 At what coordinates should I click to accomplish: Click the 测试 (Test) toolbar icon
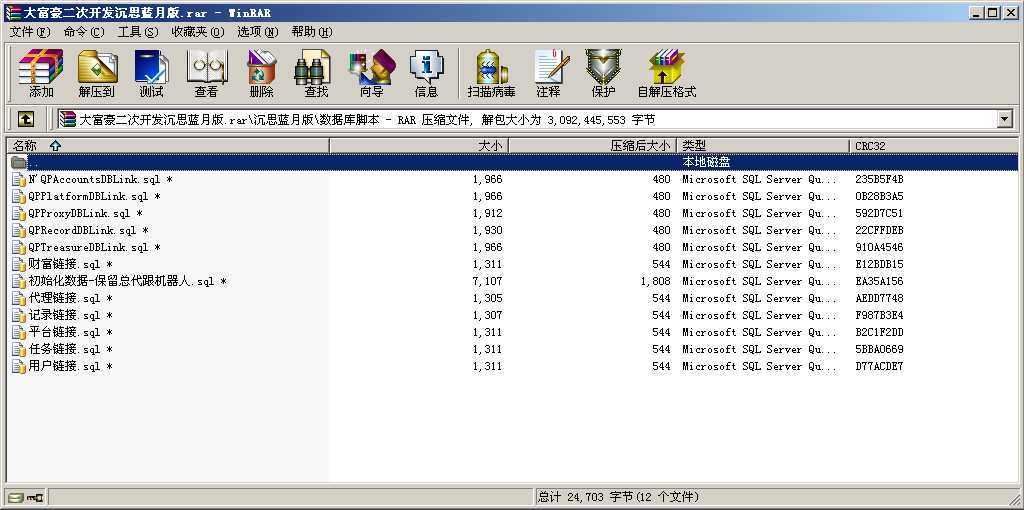152,73
